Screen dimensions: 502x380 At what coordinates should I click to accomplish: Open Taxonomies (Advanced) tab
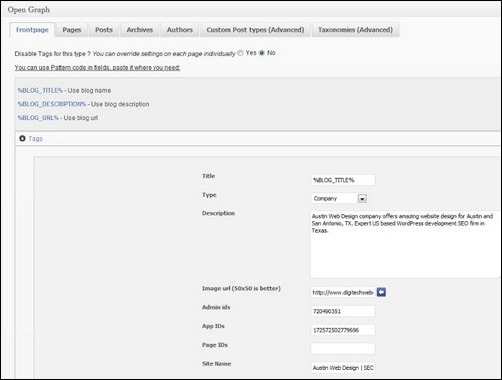[x=355, y=30]
